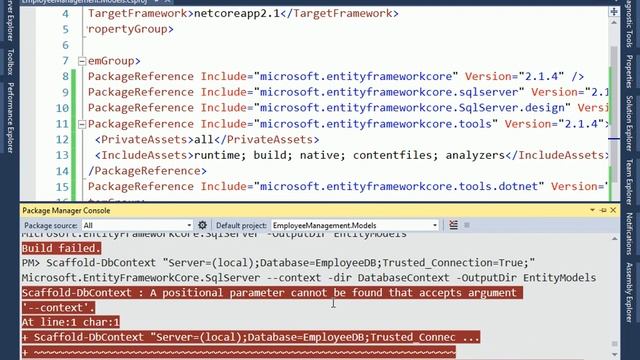Open the Properties side tab

coord(629,71)
